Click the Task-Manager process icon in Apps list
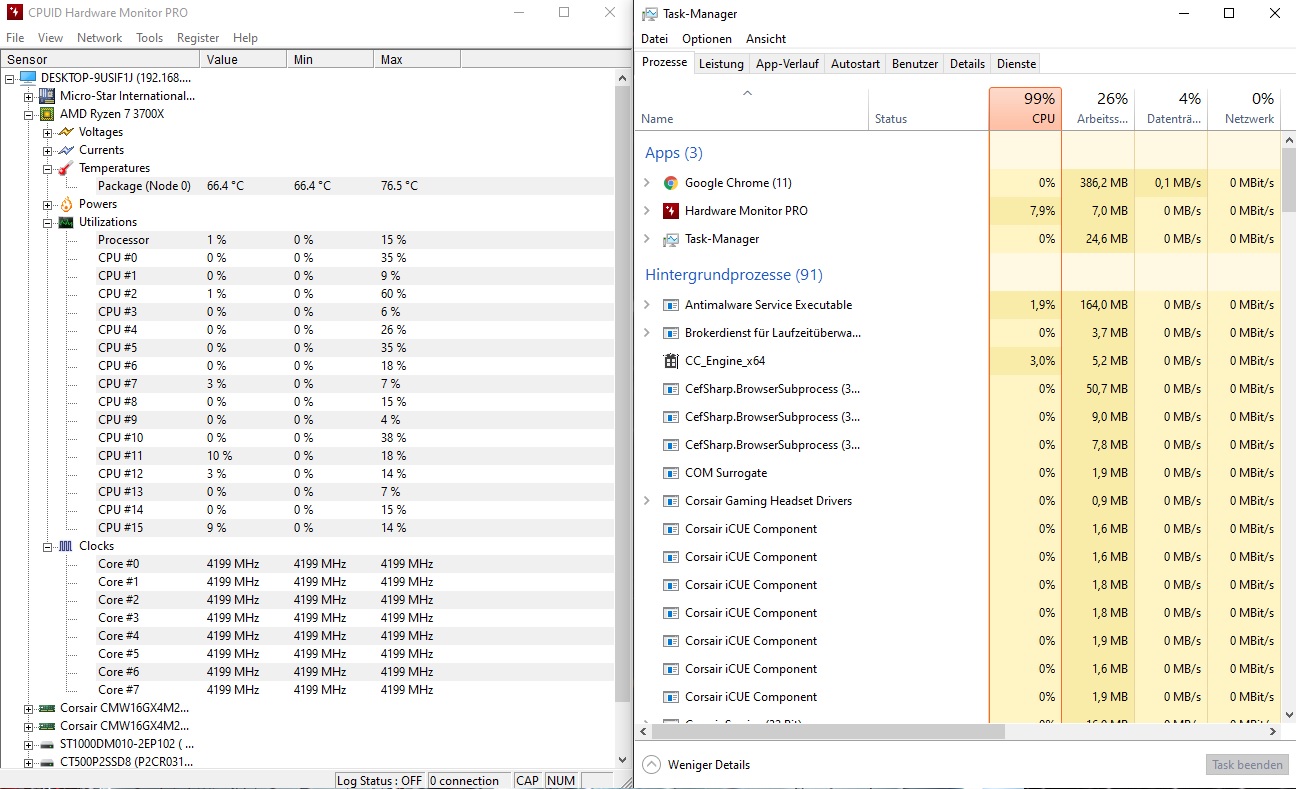Viewport: 1296px width, 789px height. 671,239
